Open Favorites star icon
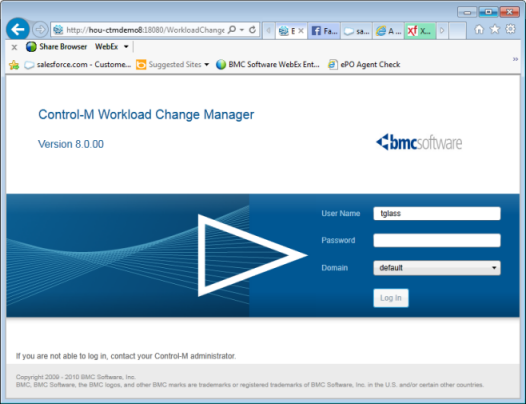The width and height of the screenshot is (526, 404). pyautogui.click(x=495, y=30)
